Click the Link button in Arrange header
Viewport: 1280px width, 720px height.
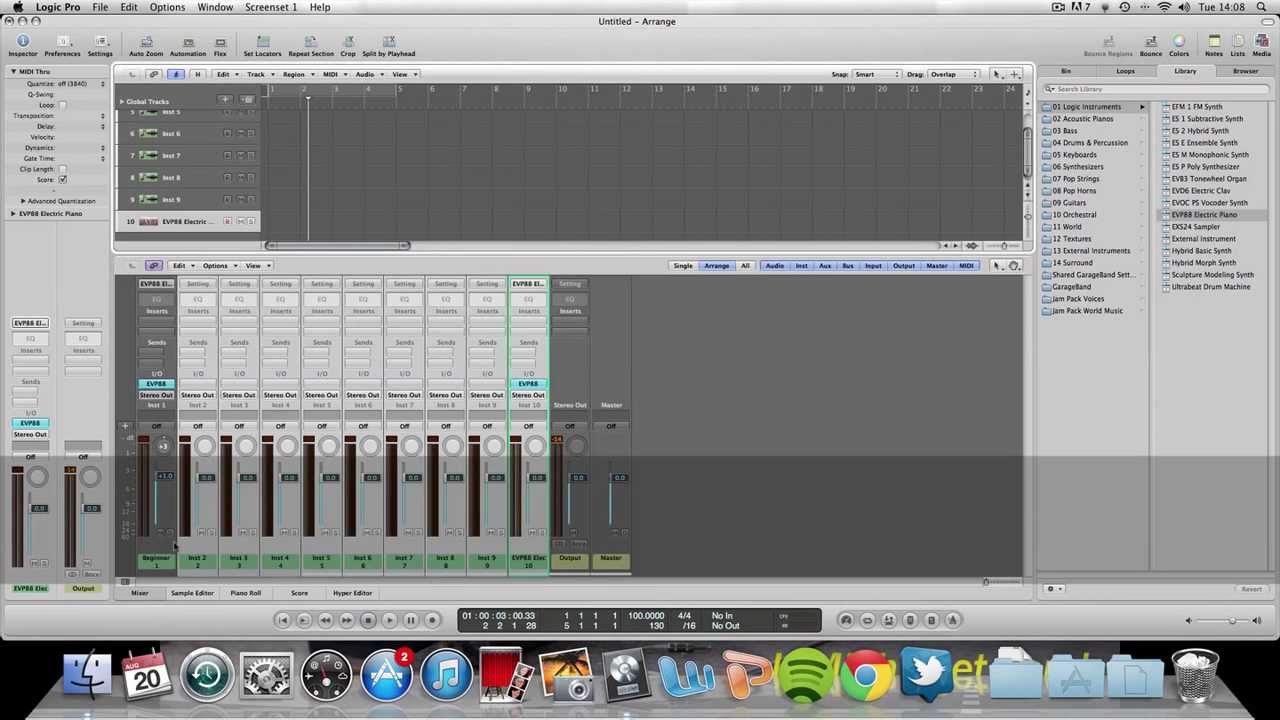[154, 74]
